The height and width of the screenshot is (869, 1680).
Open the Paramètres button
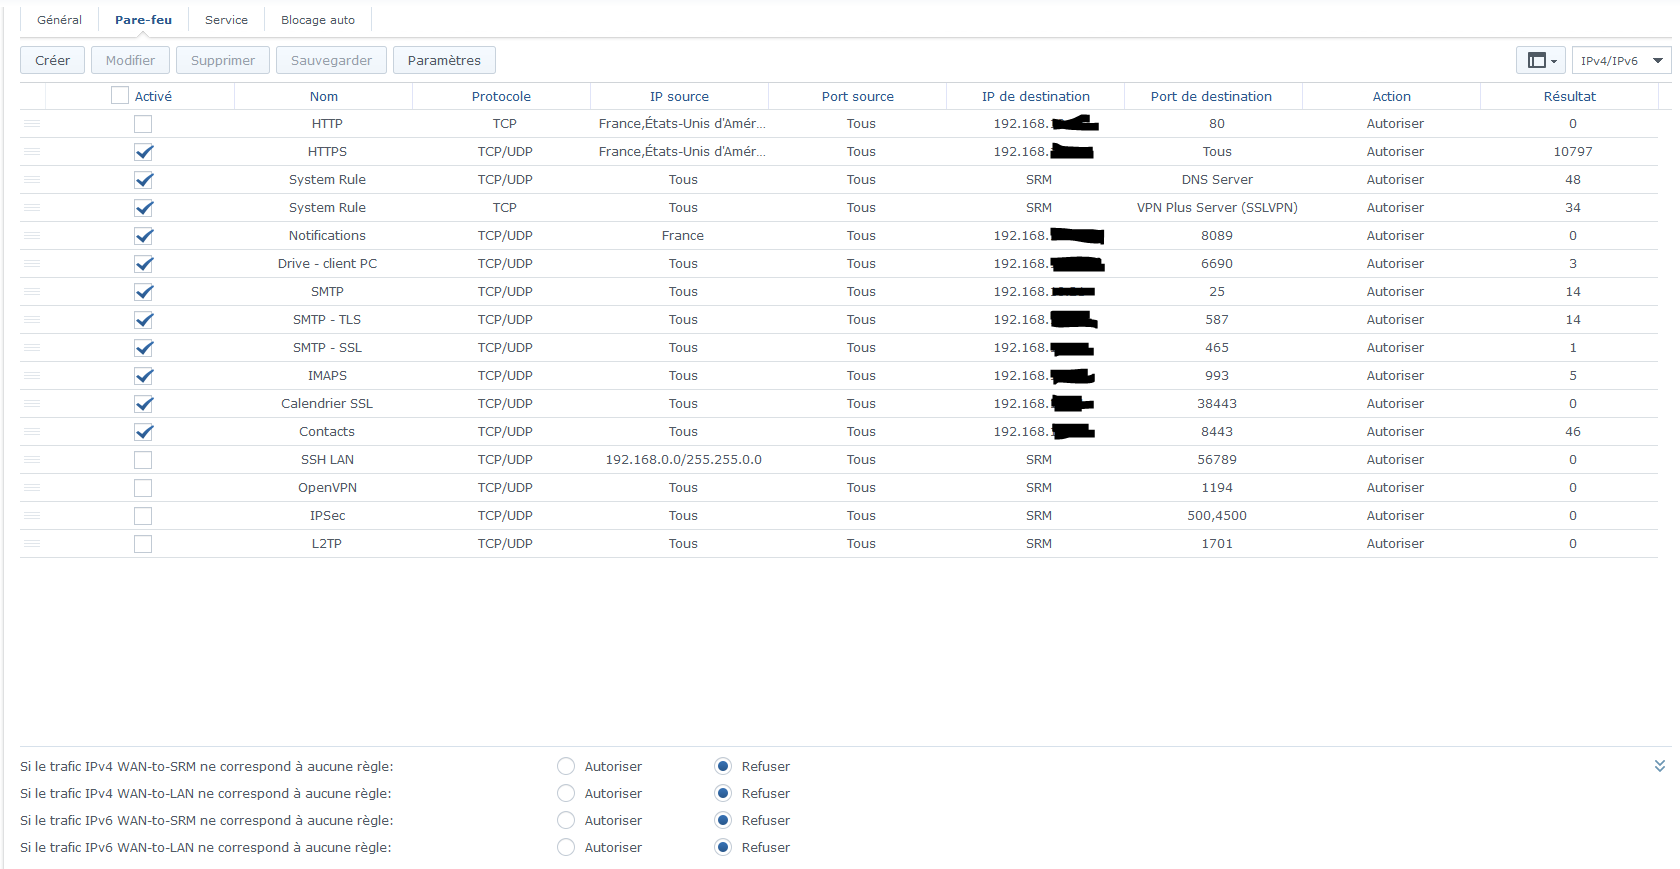tap(444, 61)
